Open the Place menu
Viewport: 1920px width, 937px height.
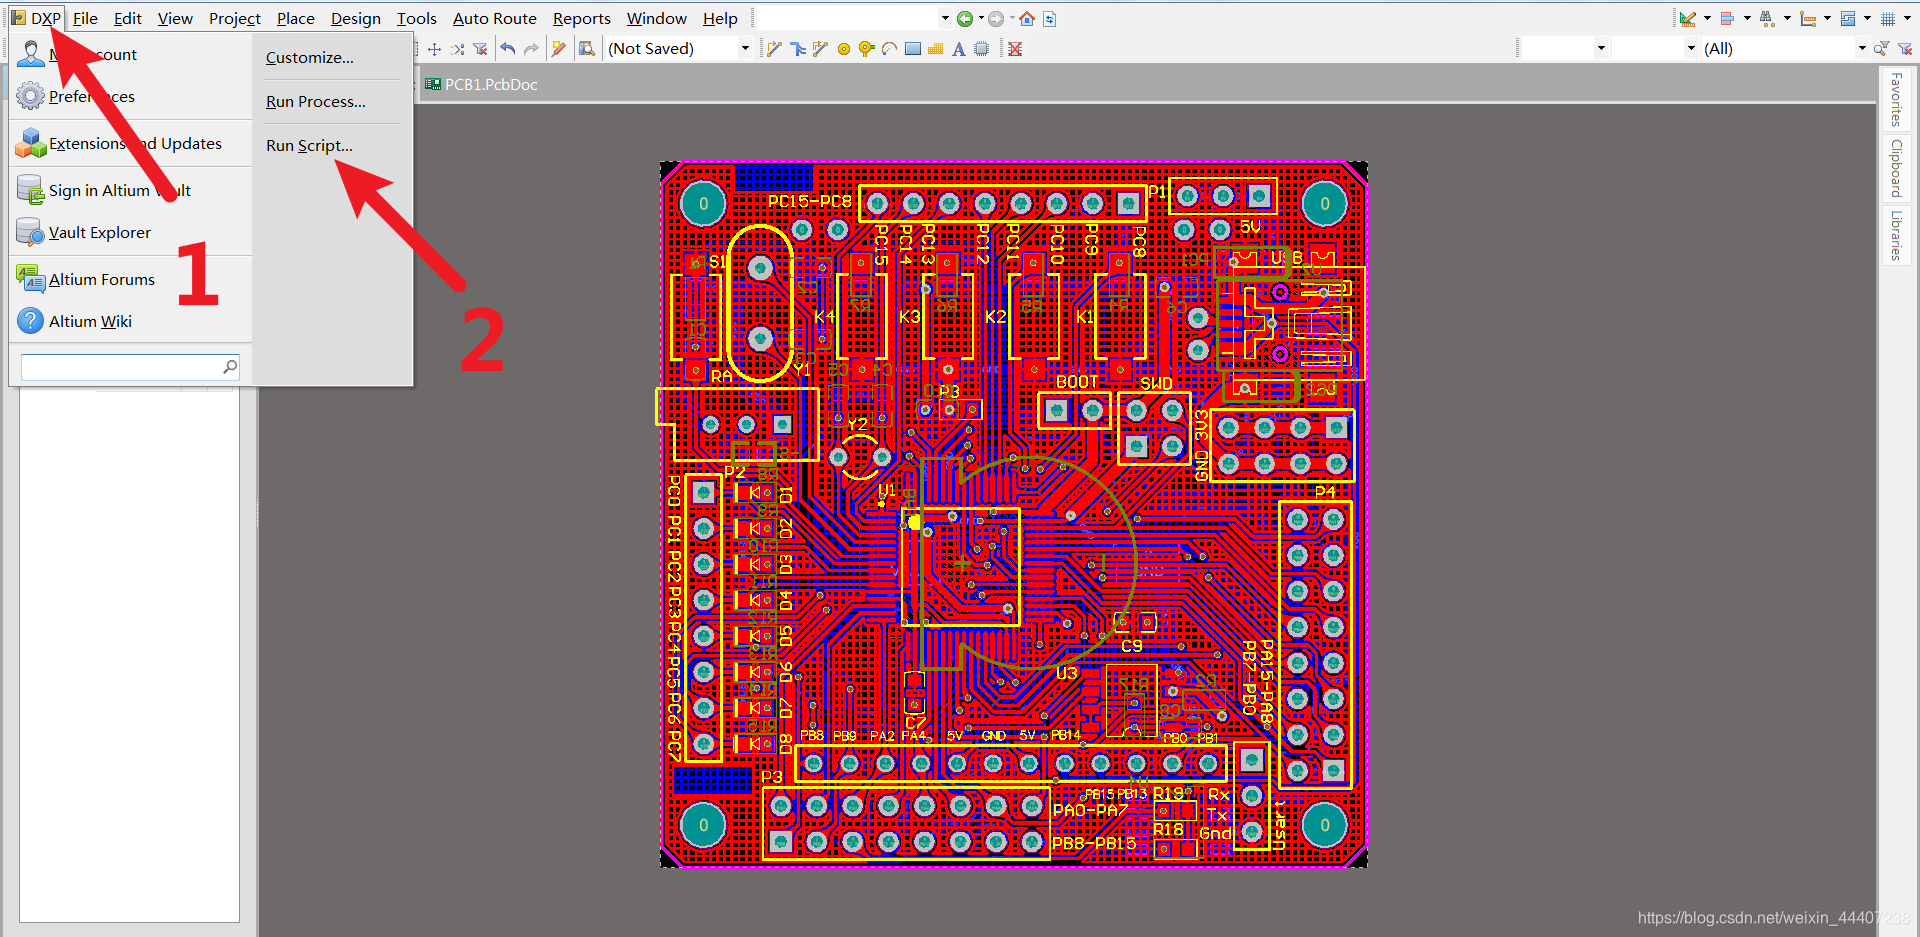pyautogui.click(x=295, y=18)
